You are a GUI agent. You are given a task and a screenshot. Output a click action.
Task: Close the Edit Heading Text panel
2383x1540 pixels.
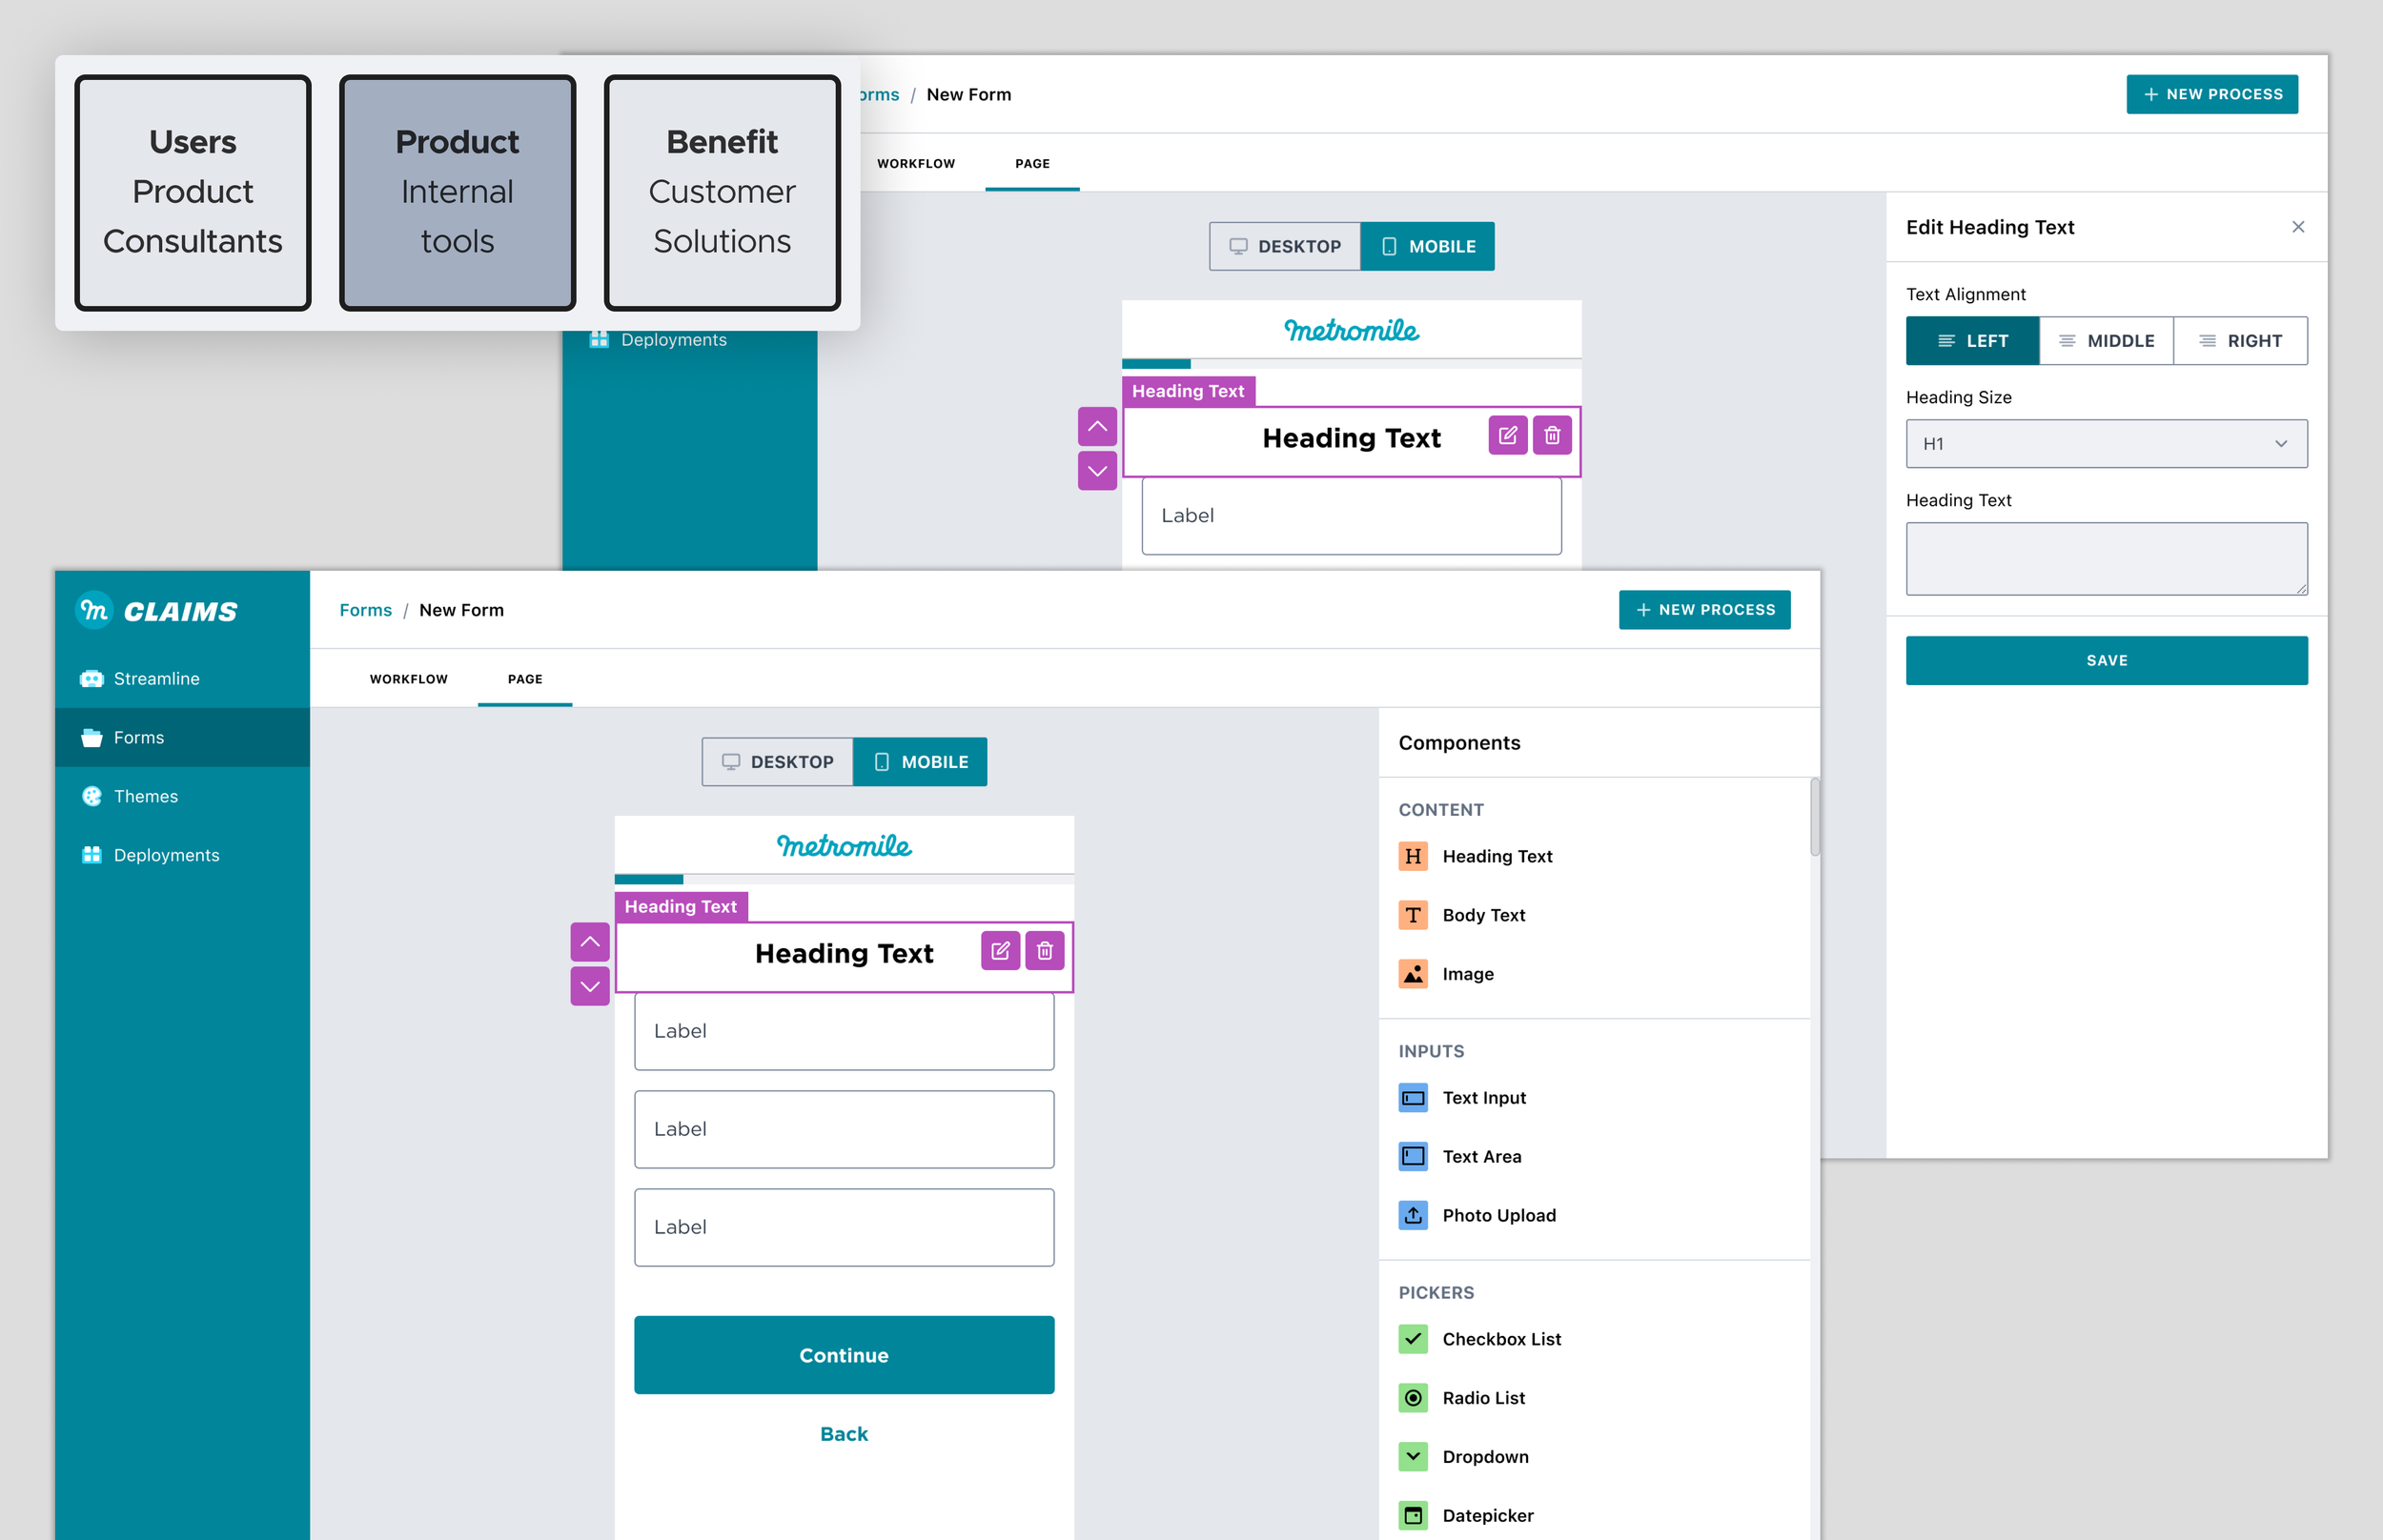pyautogui.click(x=2298, y=227)
